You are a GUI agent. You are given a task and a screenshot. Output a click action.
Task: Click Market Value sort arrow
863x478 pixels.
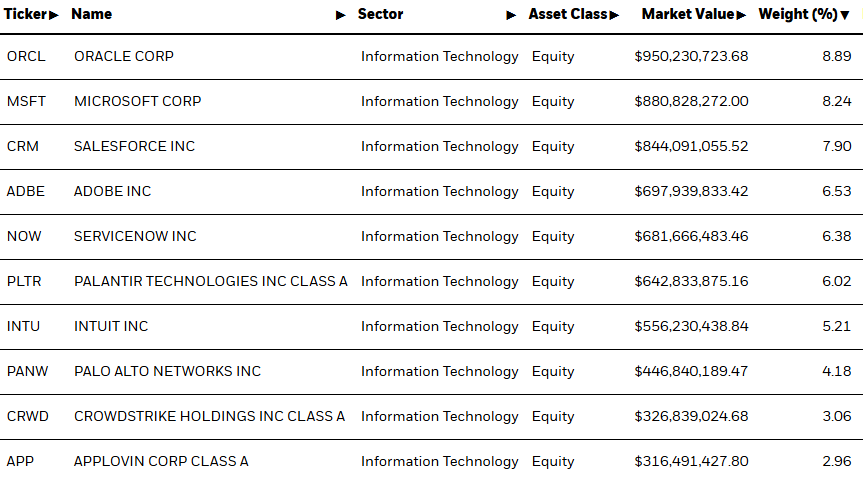(741, 15)
